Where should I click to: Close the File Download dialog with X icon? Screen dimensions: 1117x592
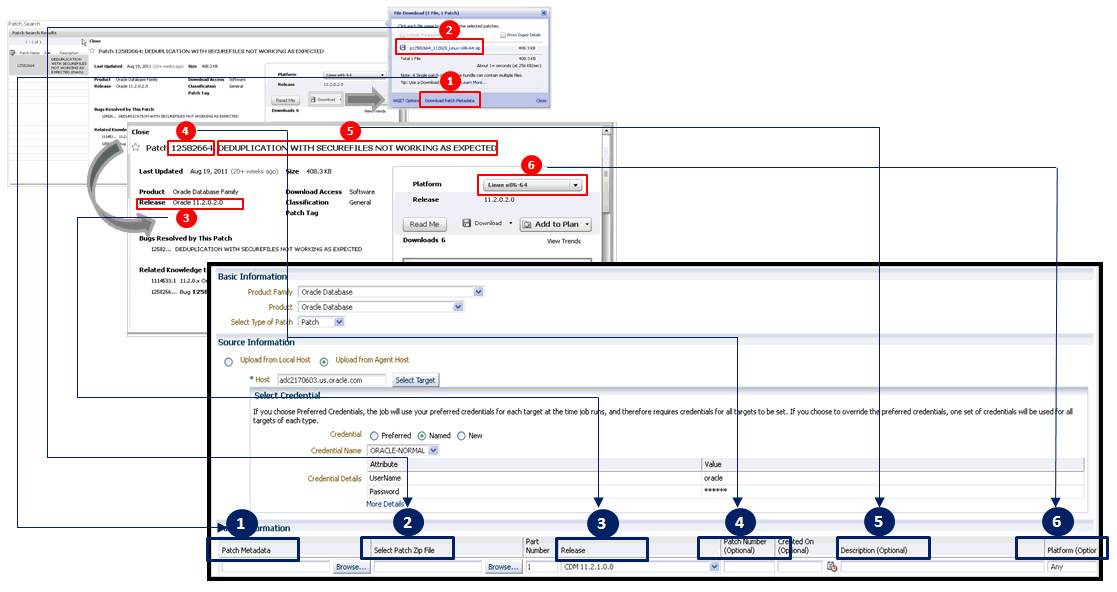[x=544, y=13]
